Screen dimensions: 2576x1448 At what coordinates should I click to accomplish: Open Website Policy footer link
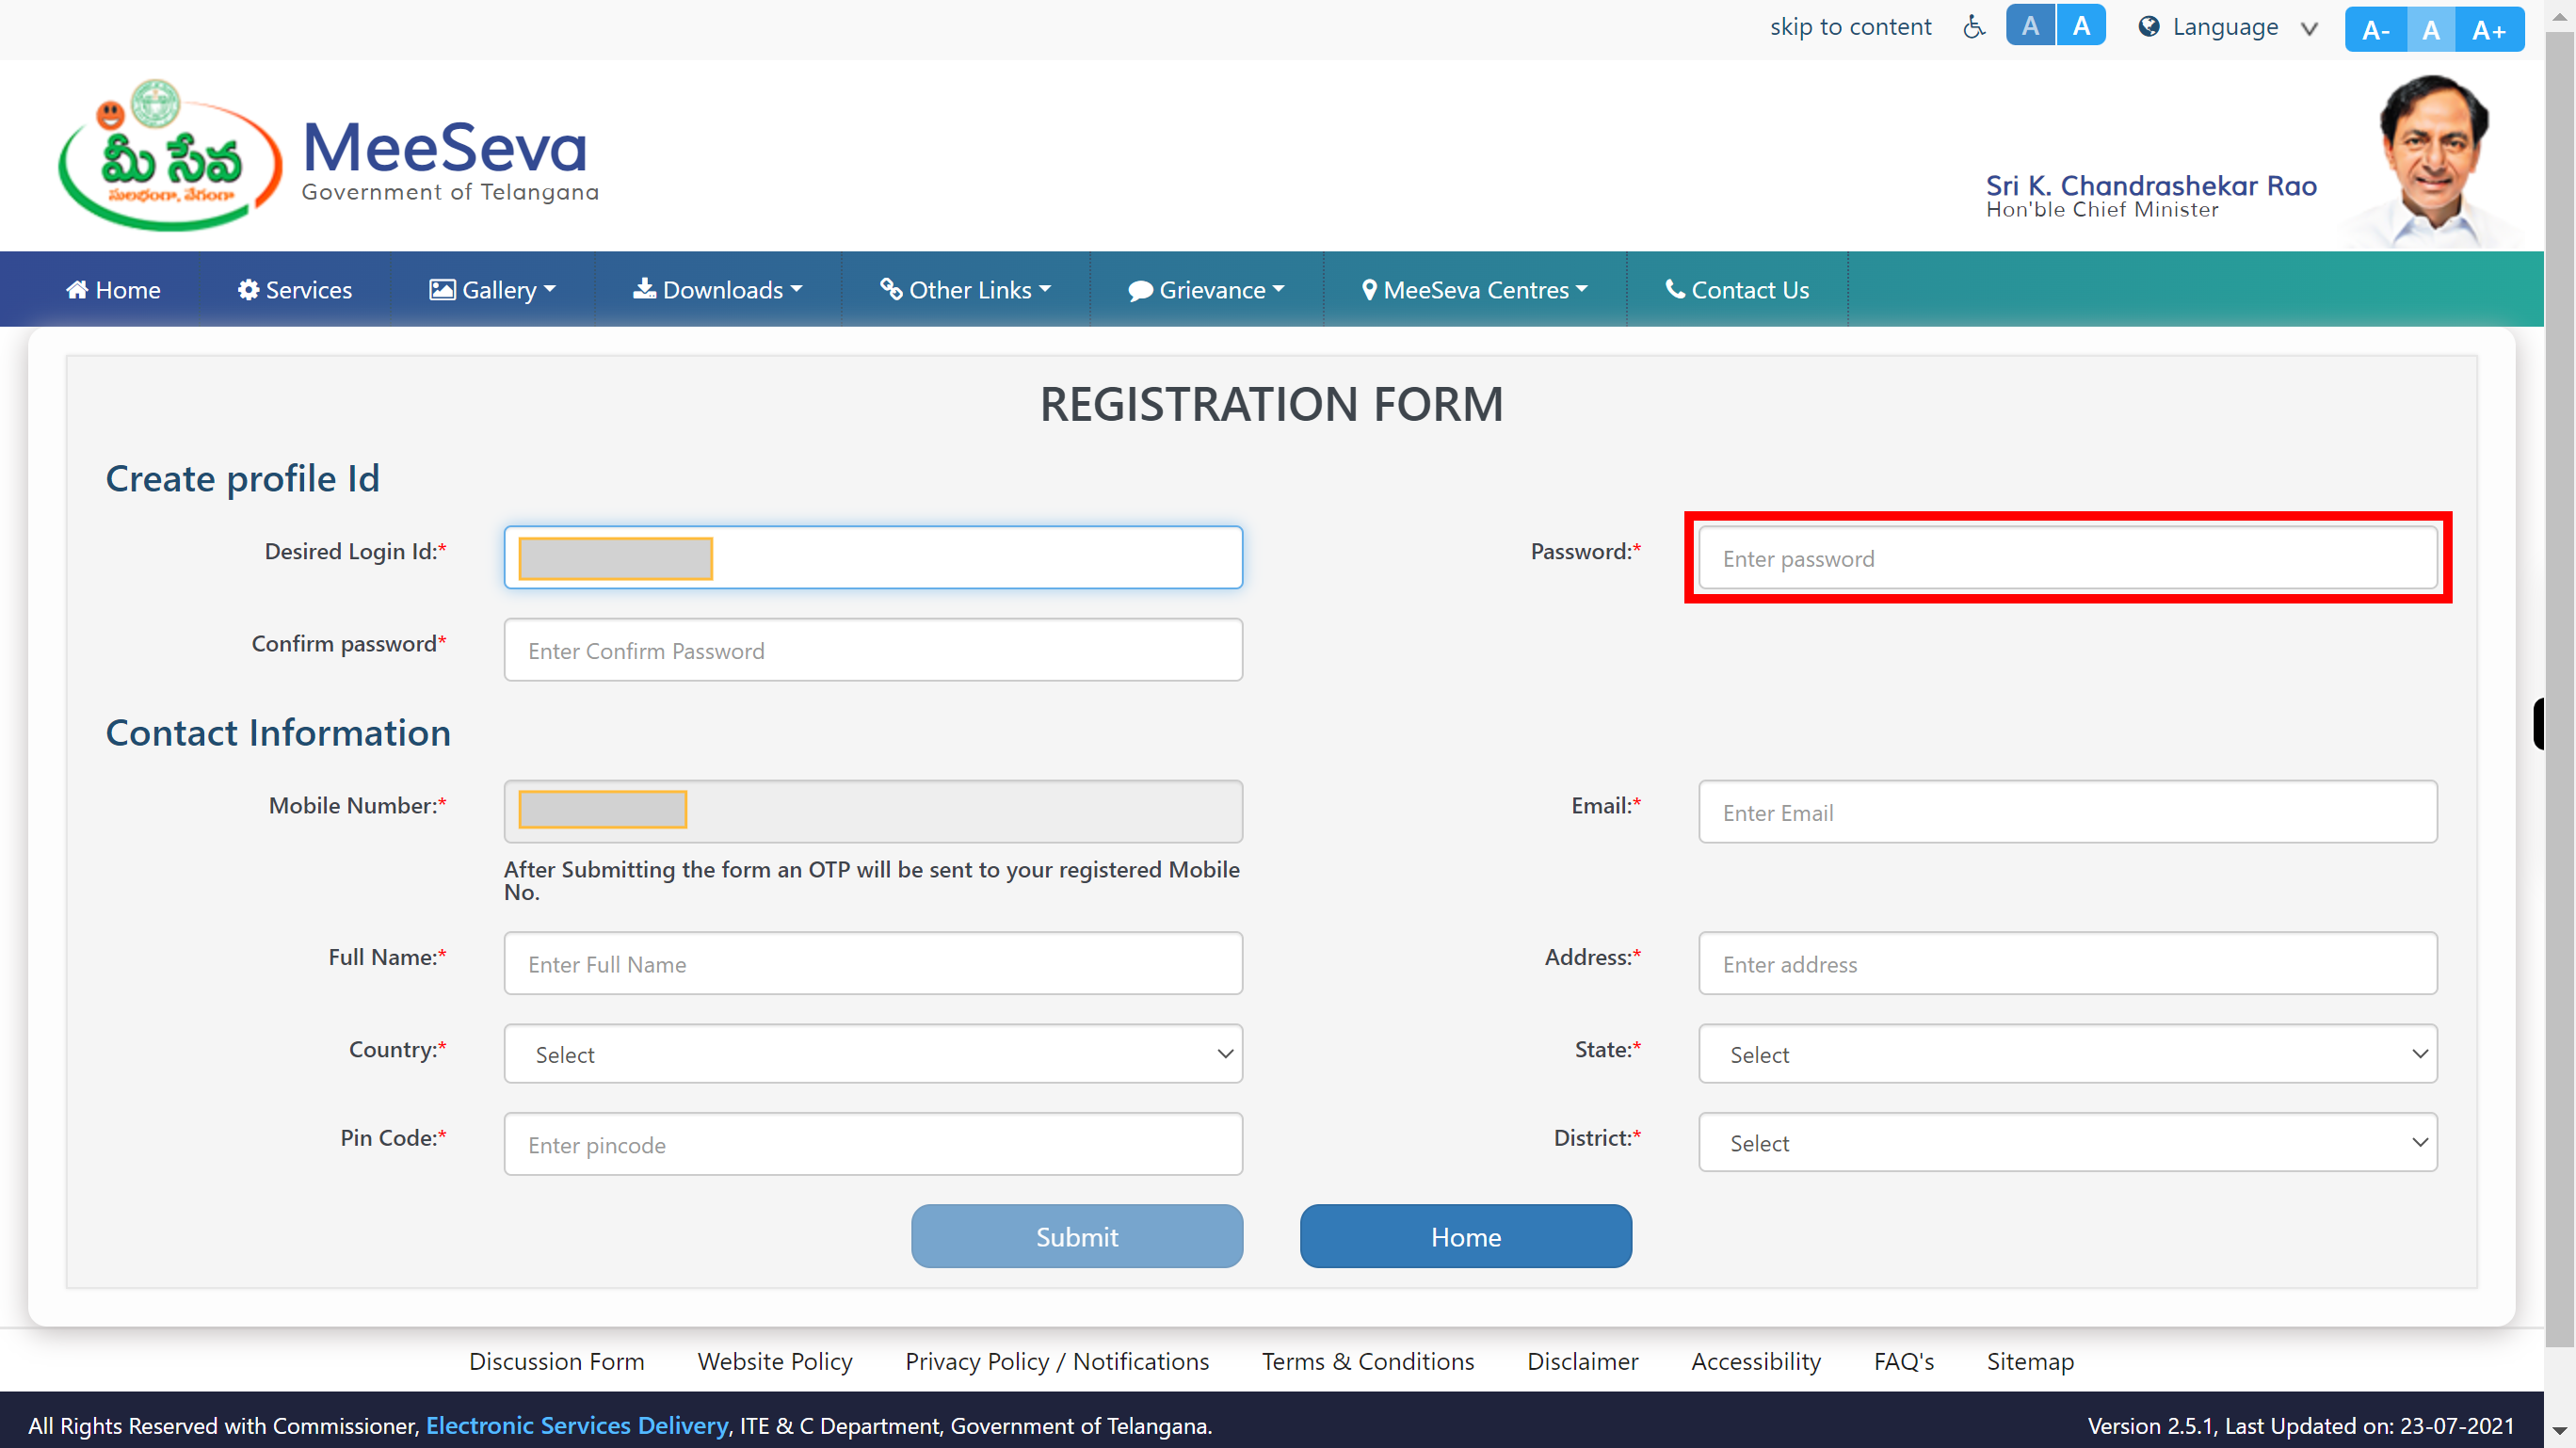click(775, 1361)
